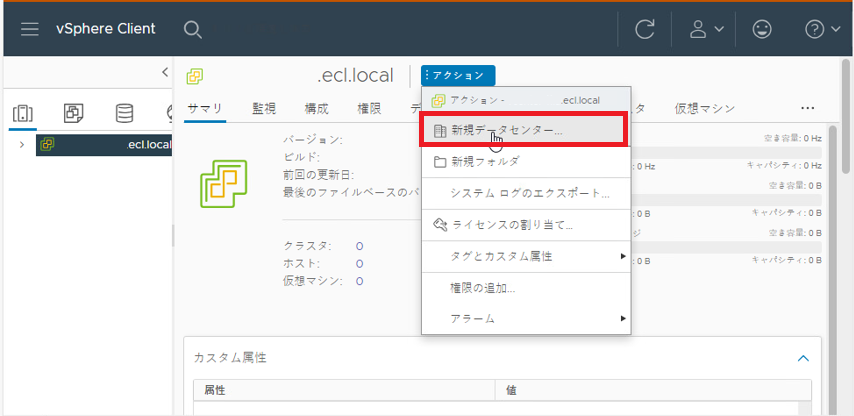
Task: Choose 新規データセンター from the menu
Action: pos(506,130)
